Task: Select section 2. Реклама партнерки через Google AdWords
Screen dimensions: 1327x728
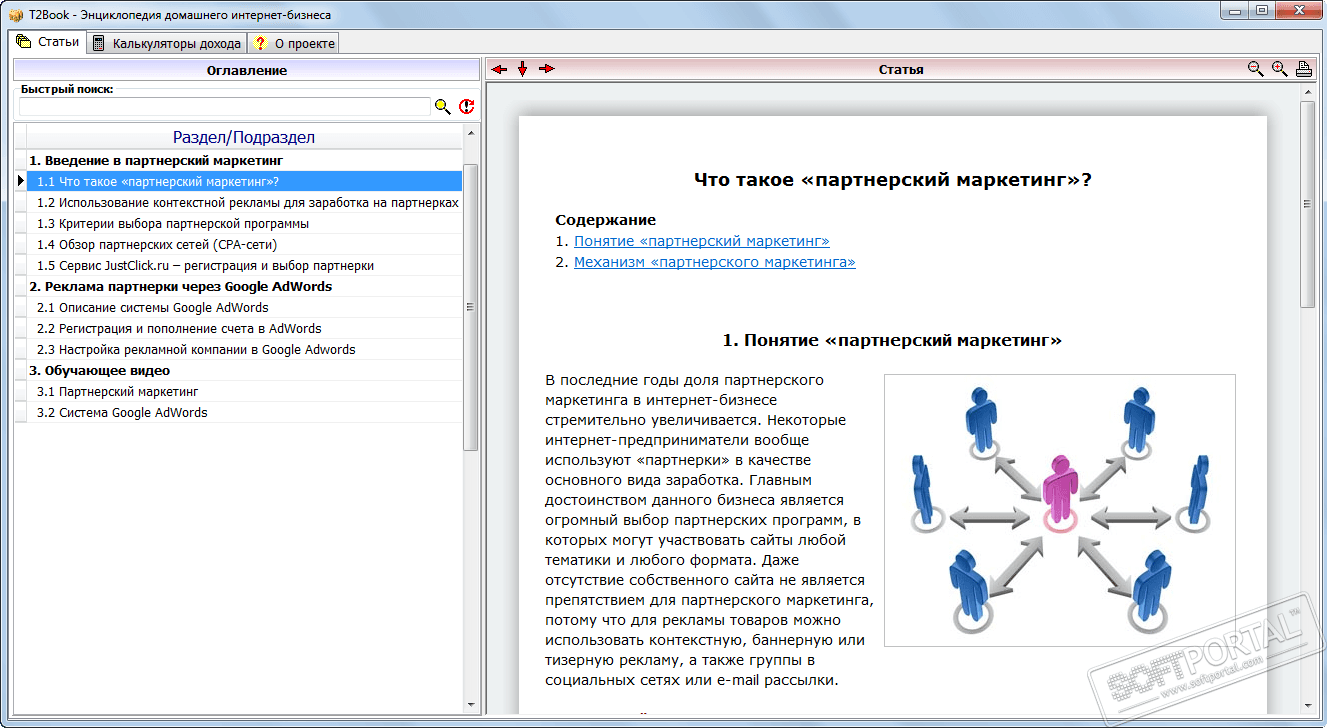Action: (x=245, y=286)
